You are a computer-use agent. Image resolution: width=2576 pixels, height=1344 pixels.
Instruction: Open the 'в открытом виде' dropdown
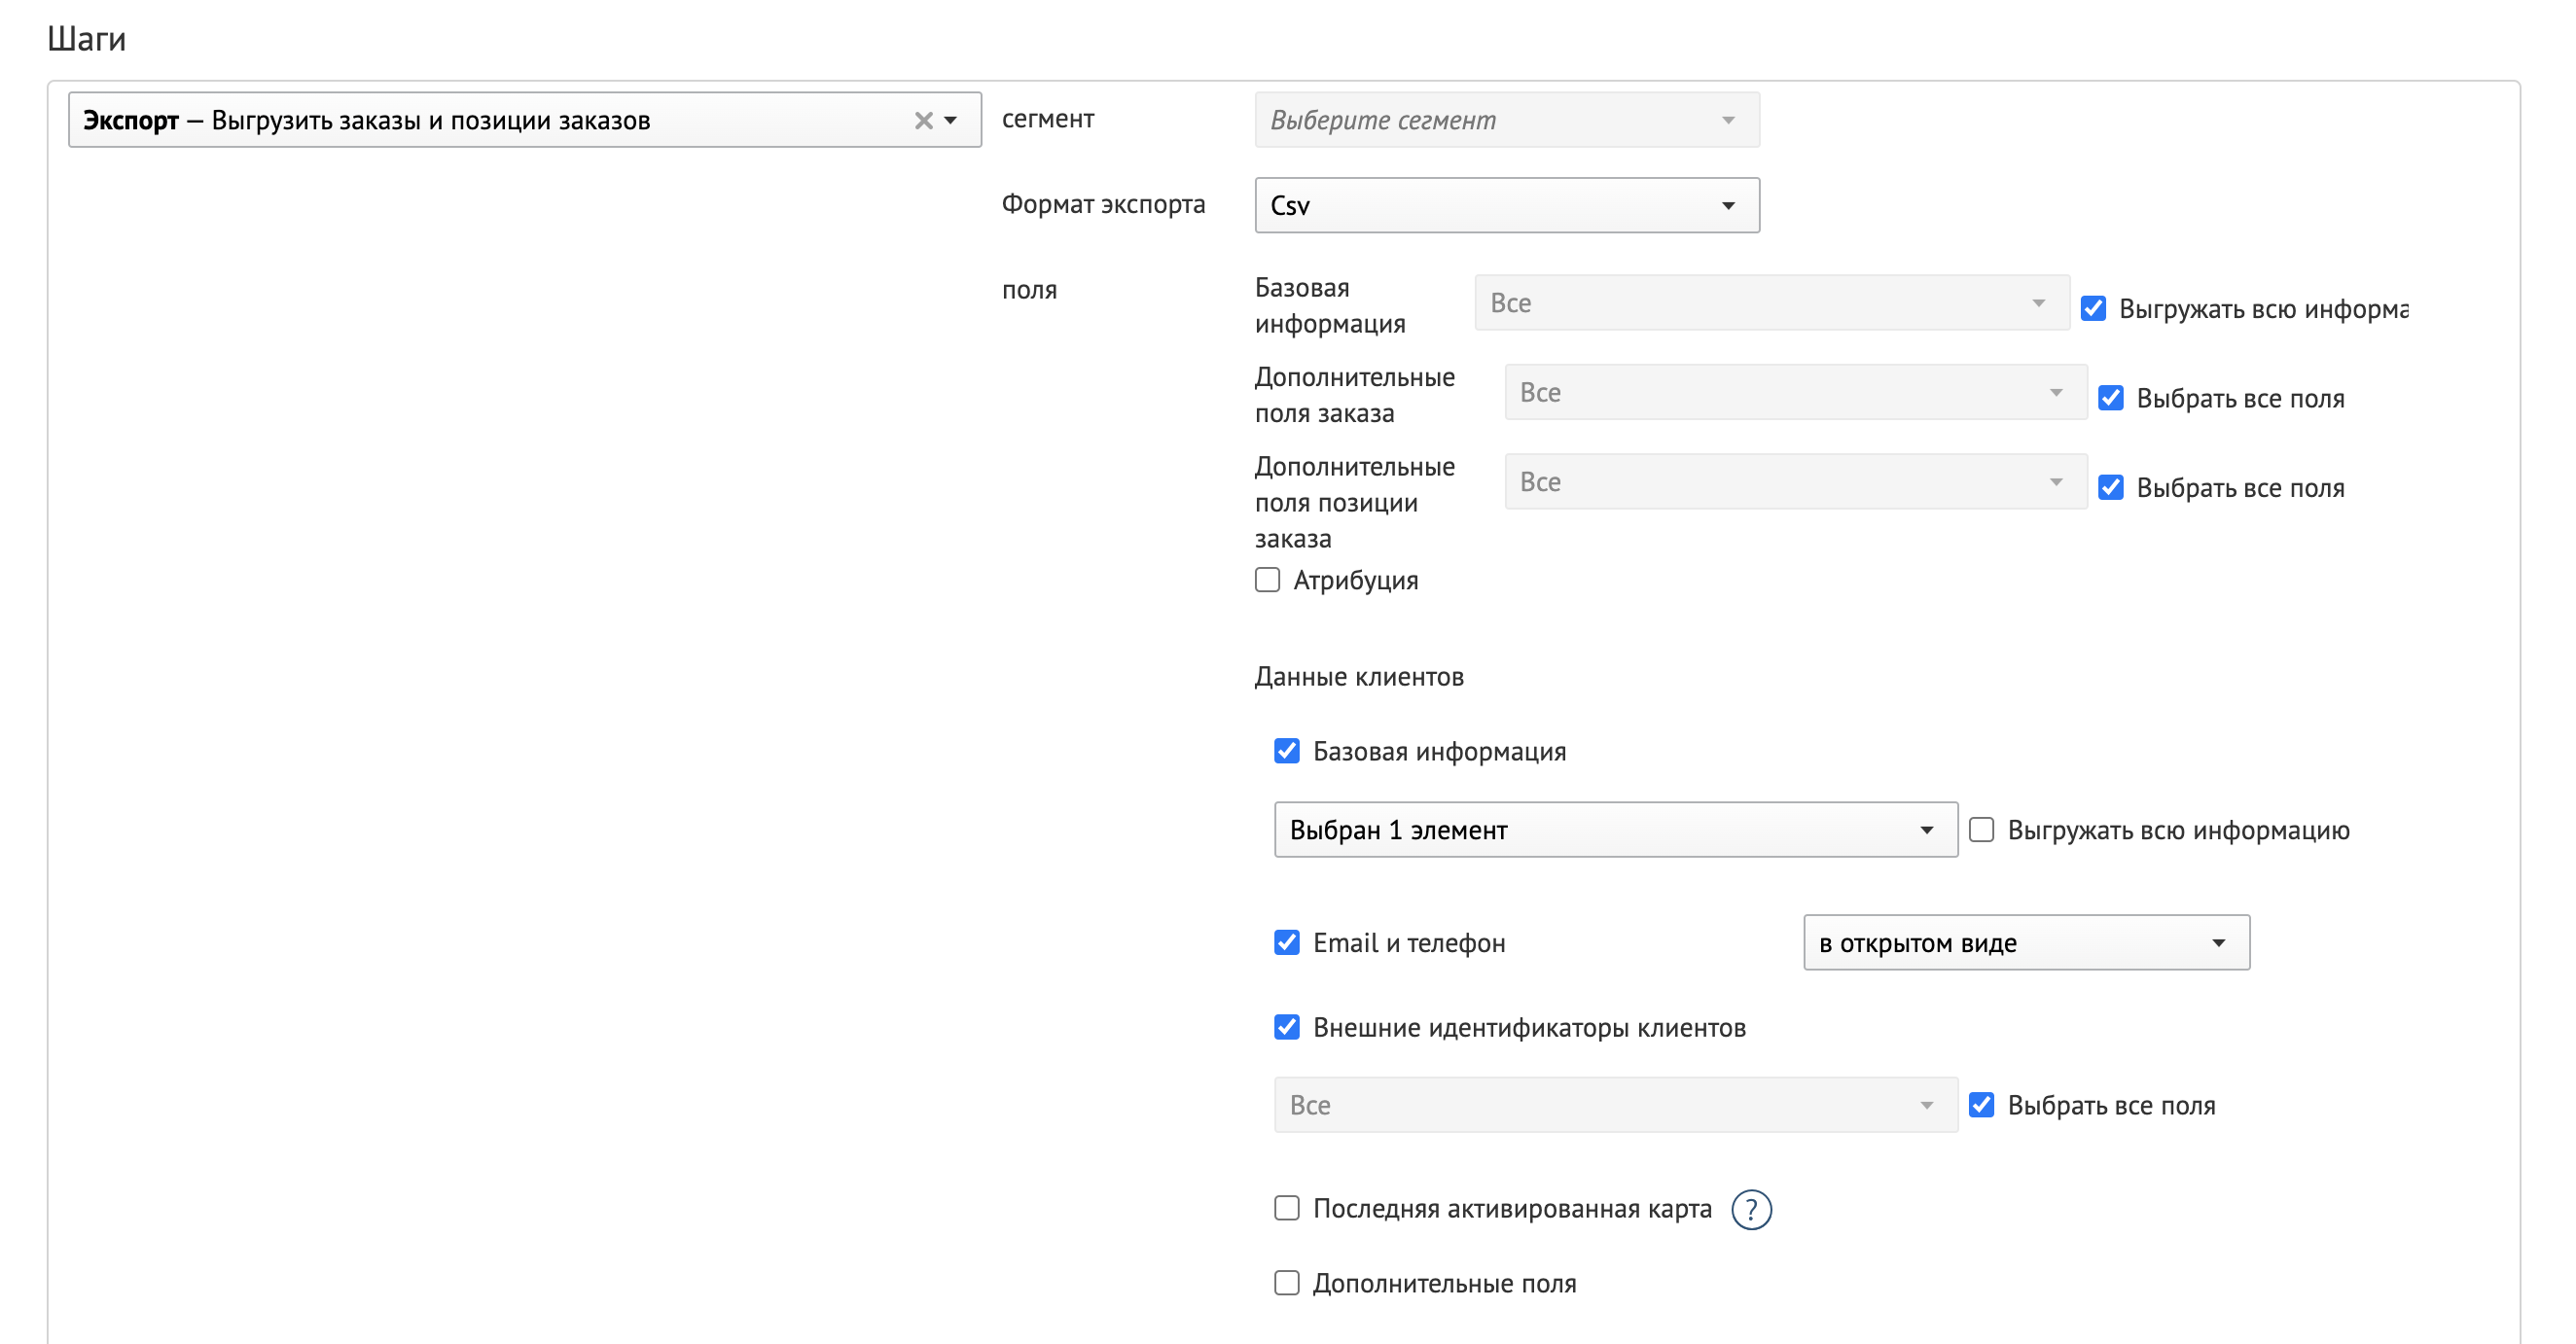pyautogui.click(x=2026, y=942)
